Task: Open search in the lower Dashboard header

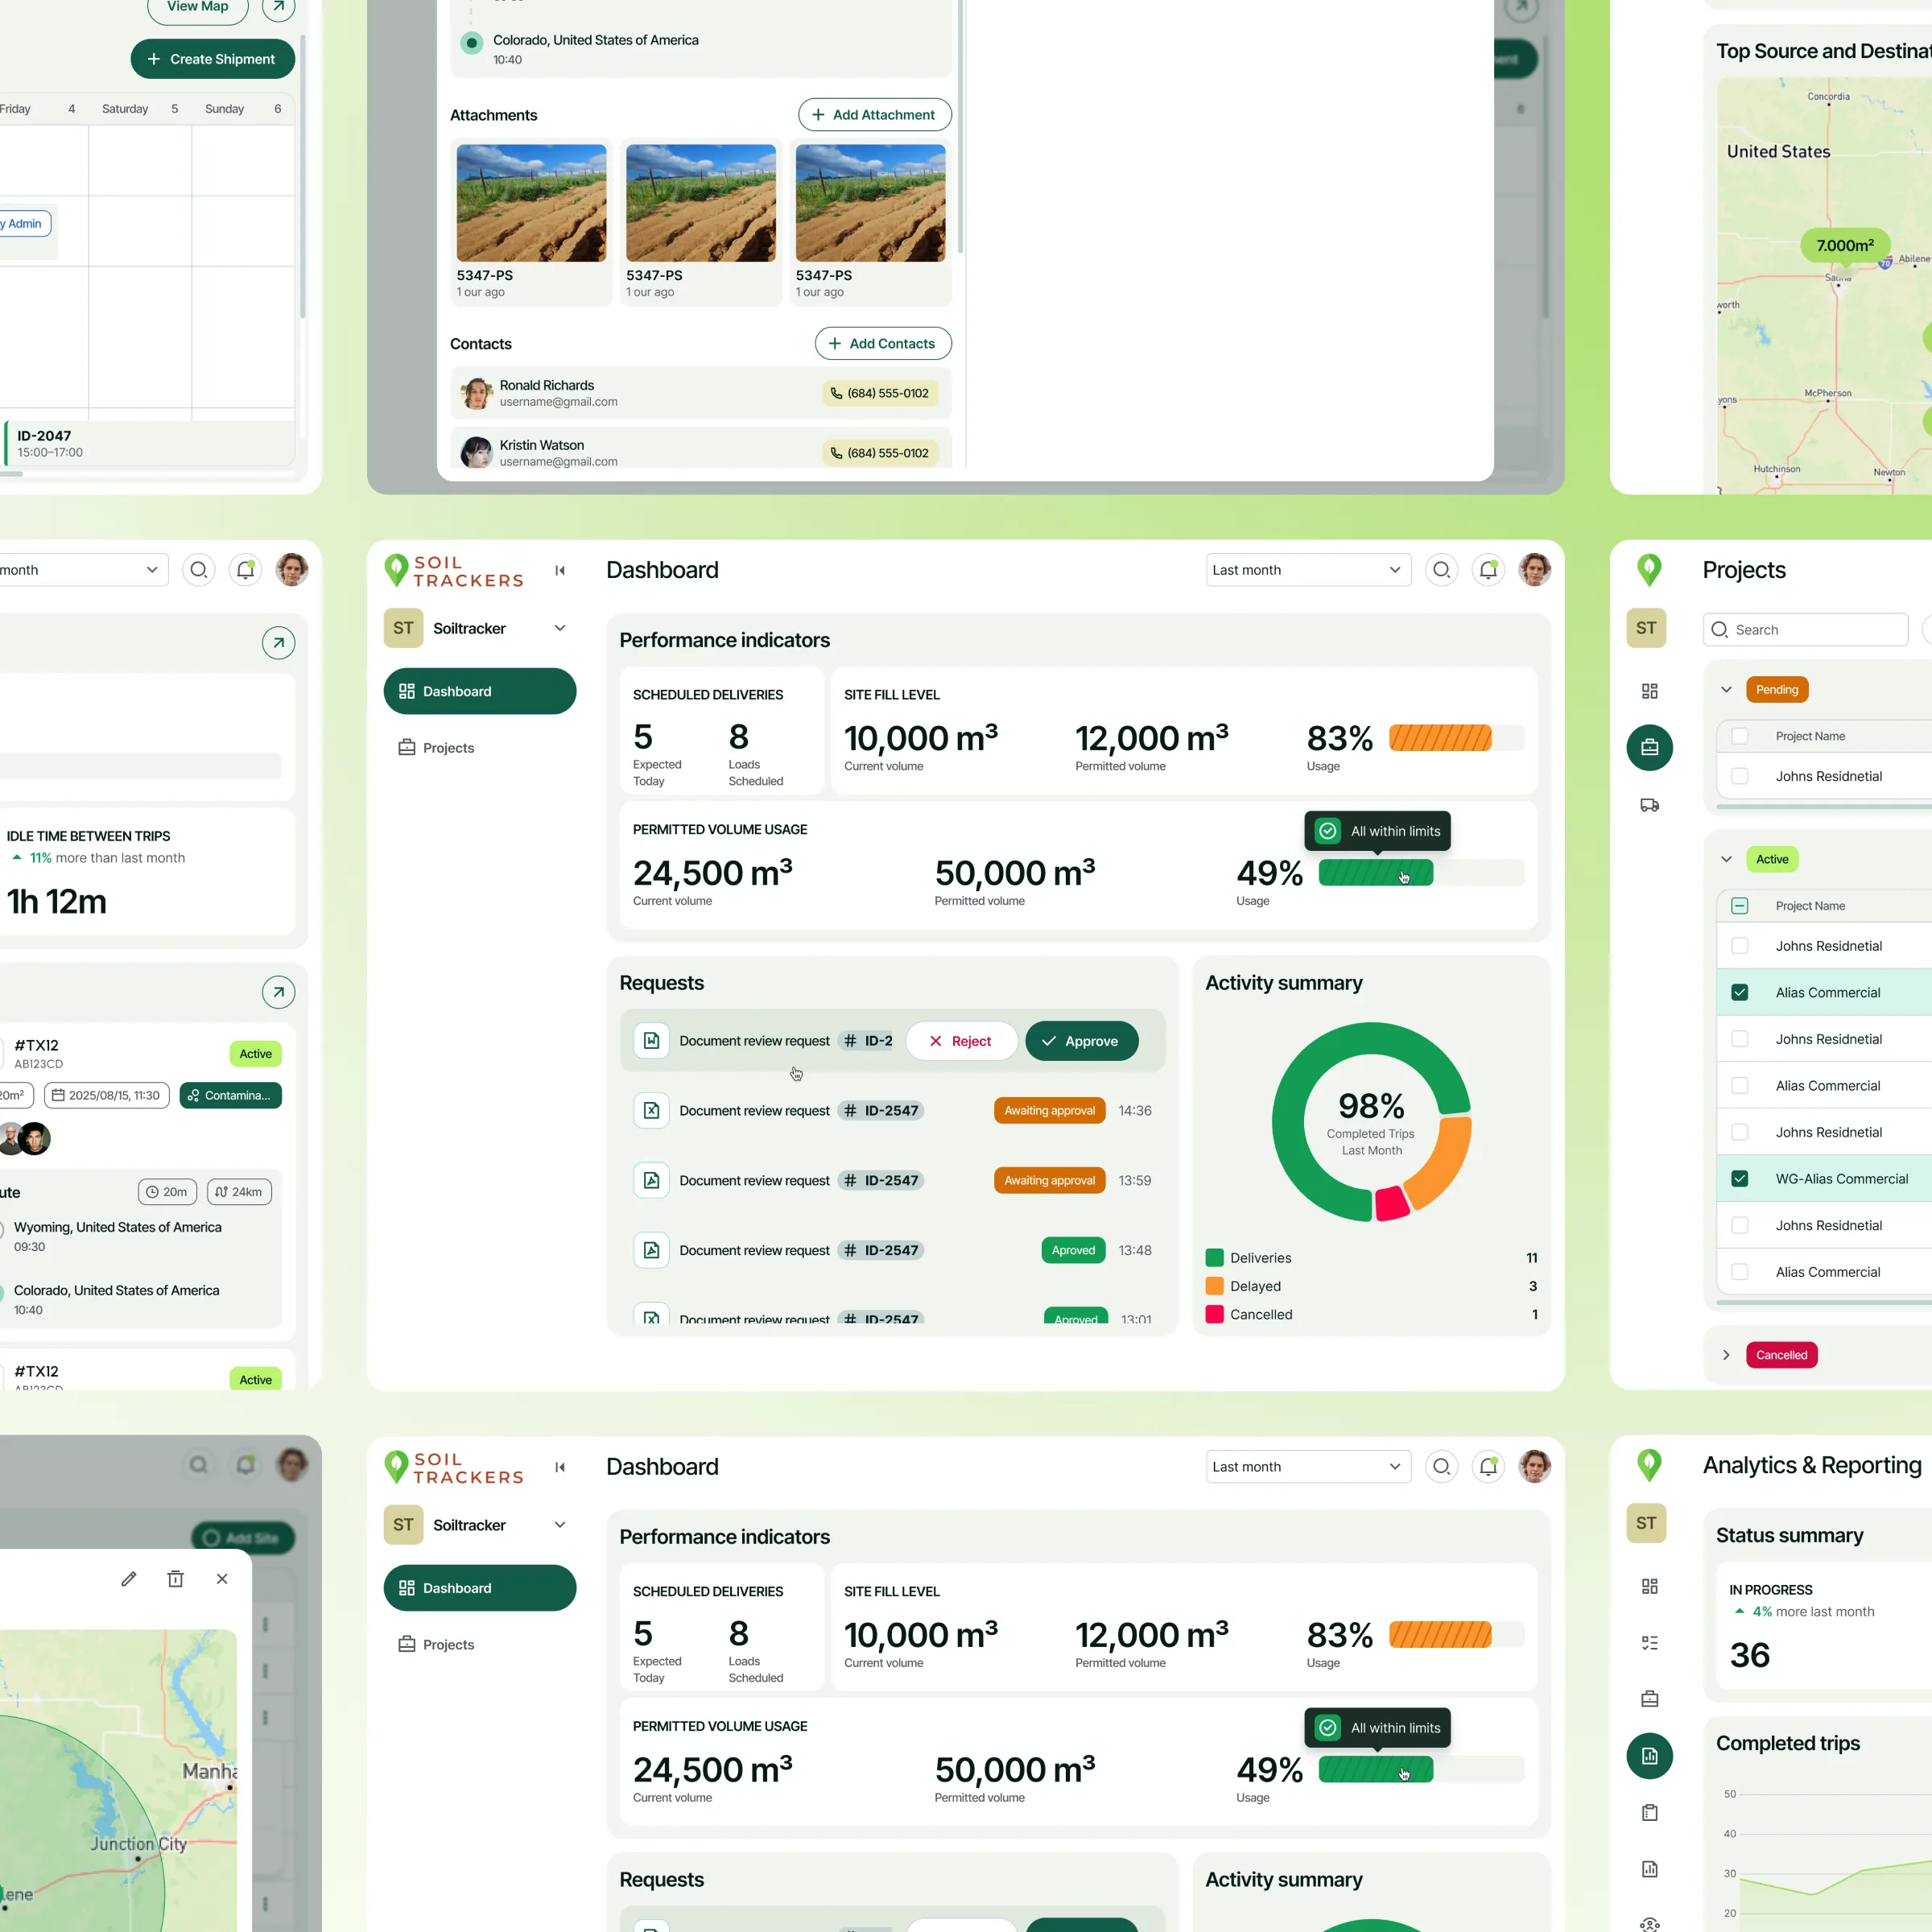Action: 1441,1467
